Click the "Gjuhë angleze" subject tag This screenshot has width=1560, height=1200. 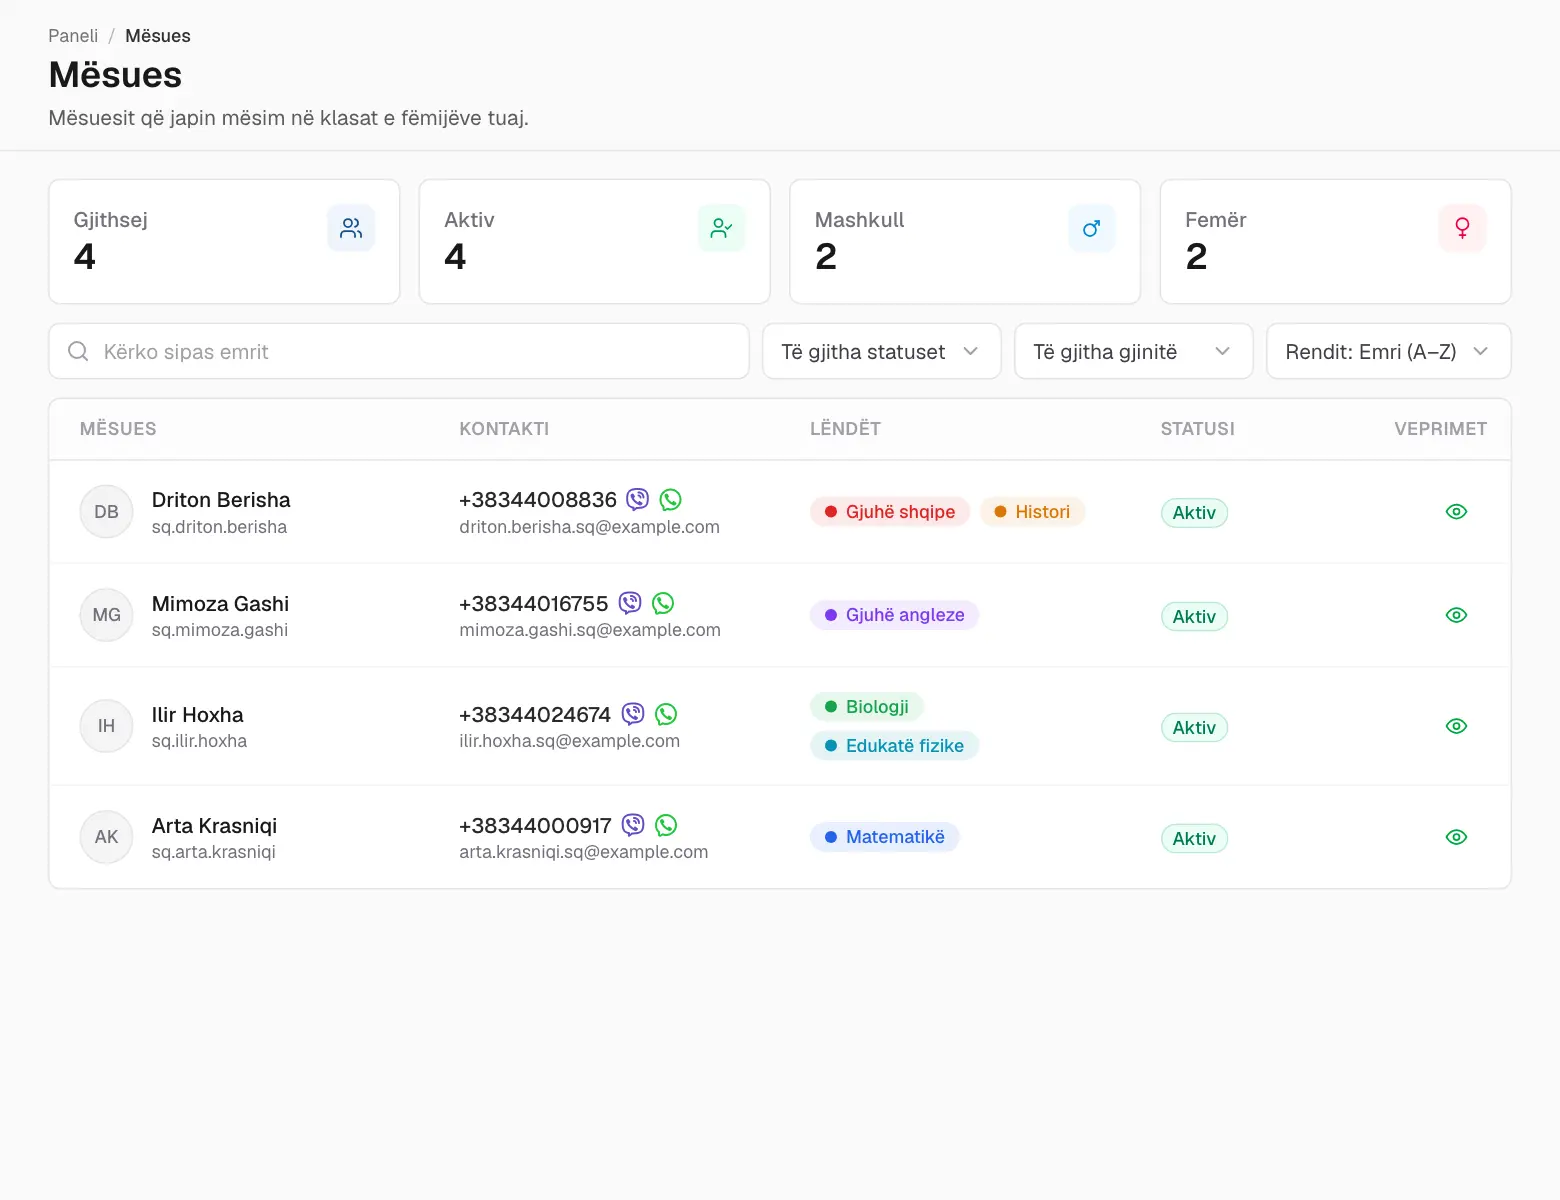pyautogui.click(x=894, y=615)
